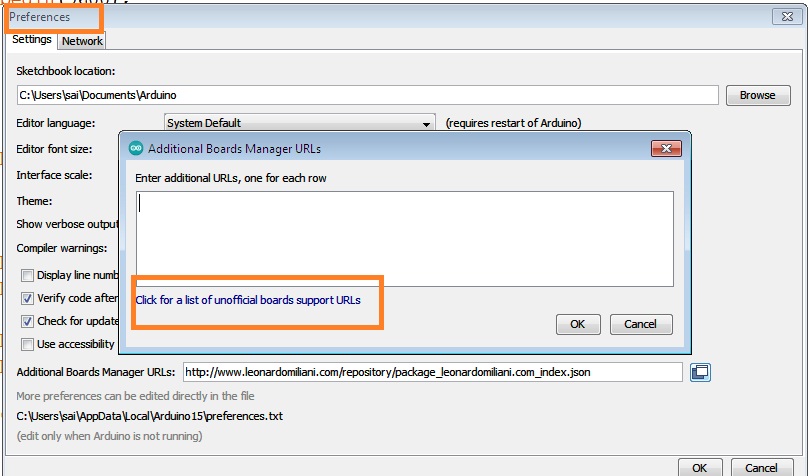Focus the Sketchbook location path field

(x=367, y=95)
